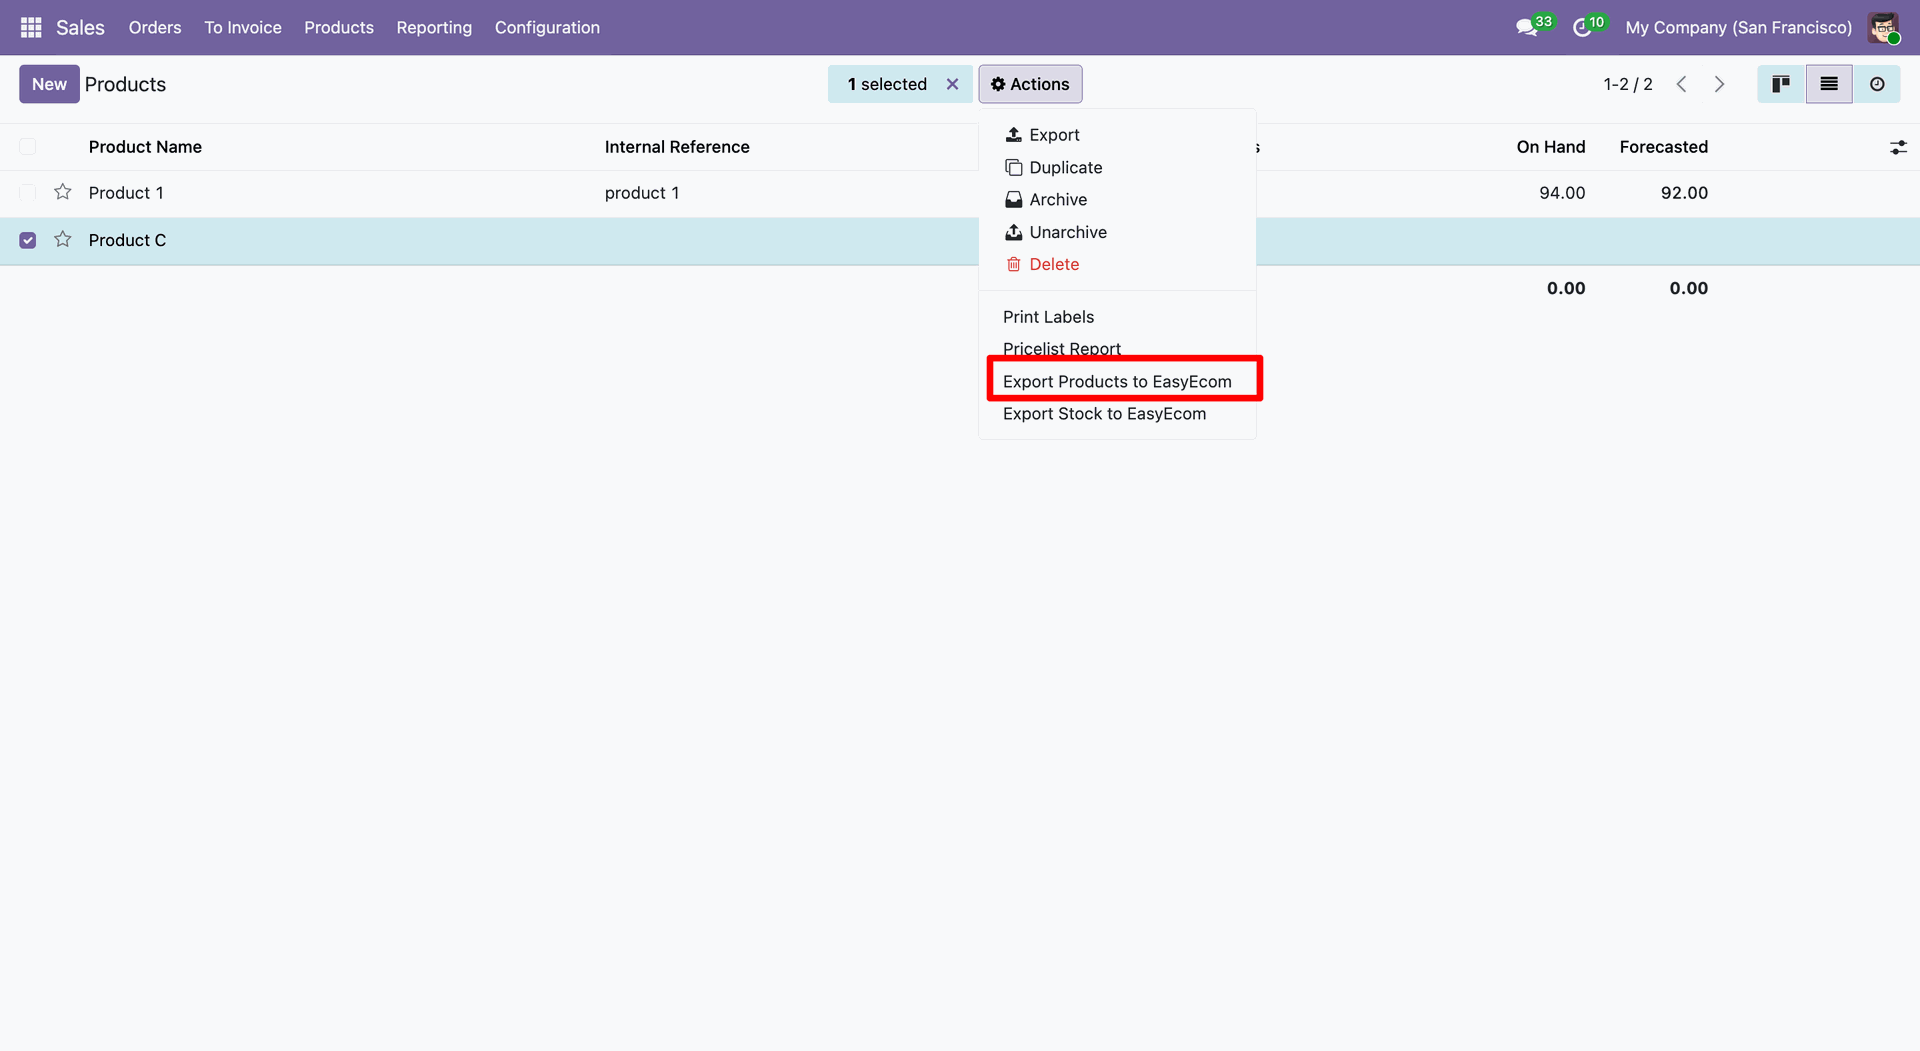Open the To Invoice menu
This screenshot has height=1051, width=1920.
pos(243,27)
